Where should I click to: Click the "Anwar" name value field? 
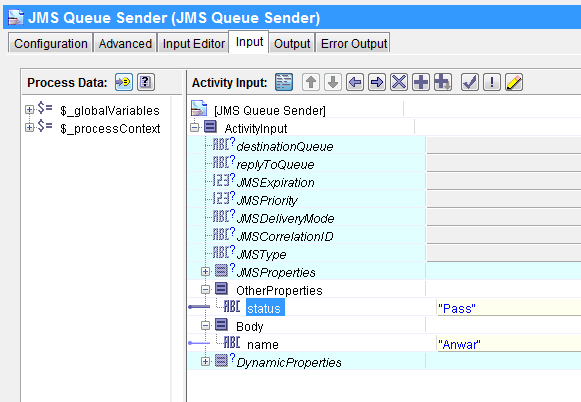pyautogui.click(x=509, y=344)
